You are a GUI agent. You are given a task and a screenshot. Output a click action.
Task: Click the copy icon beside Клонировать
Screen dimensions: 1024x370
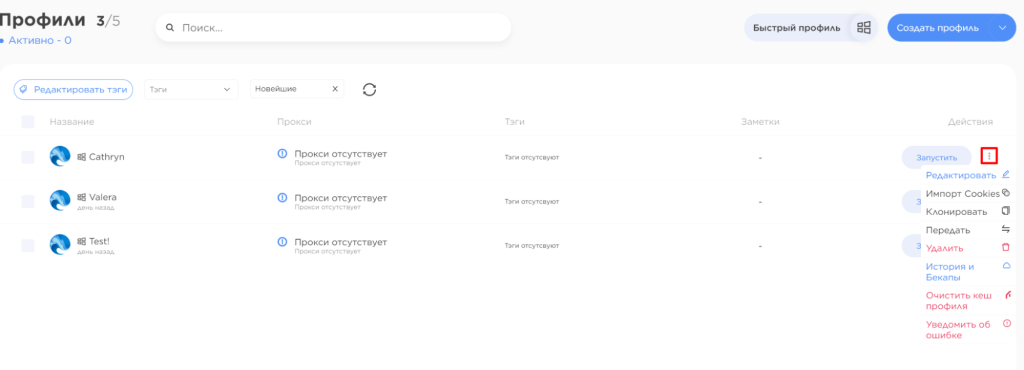point(1006,211)
